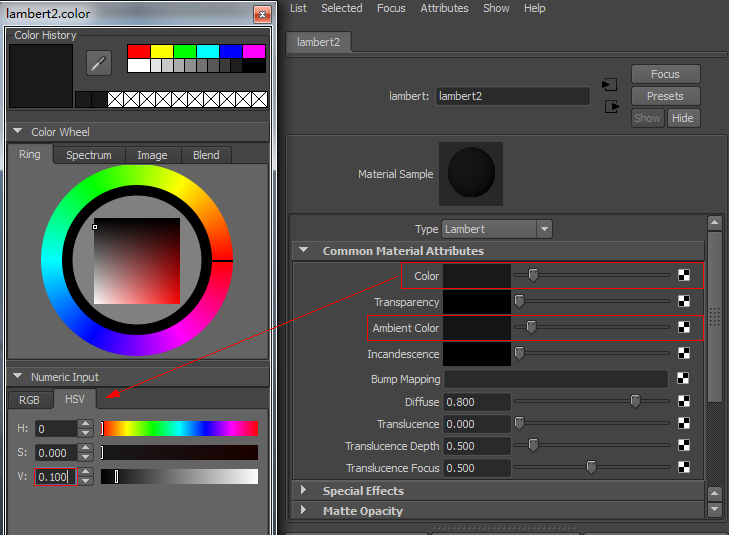Viewport: 729px width, 535px height.
Task: Switch numeric input to RGB tab
Action: 29,400
